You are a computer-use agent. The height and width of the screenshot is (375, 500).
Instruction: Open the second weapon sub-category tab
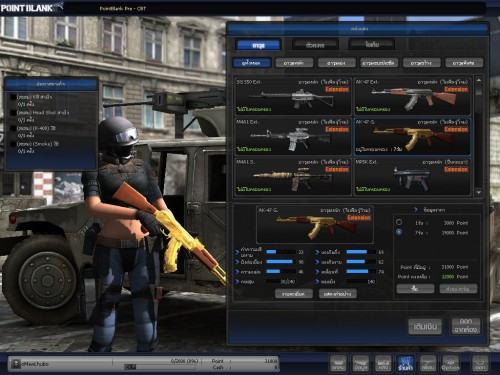[x=294, y=63]
